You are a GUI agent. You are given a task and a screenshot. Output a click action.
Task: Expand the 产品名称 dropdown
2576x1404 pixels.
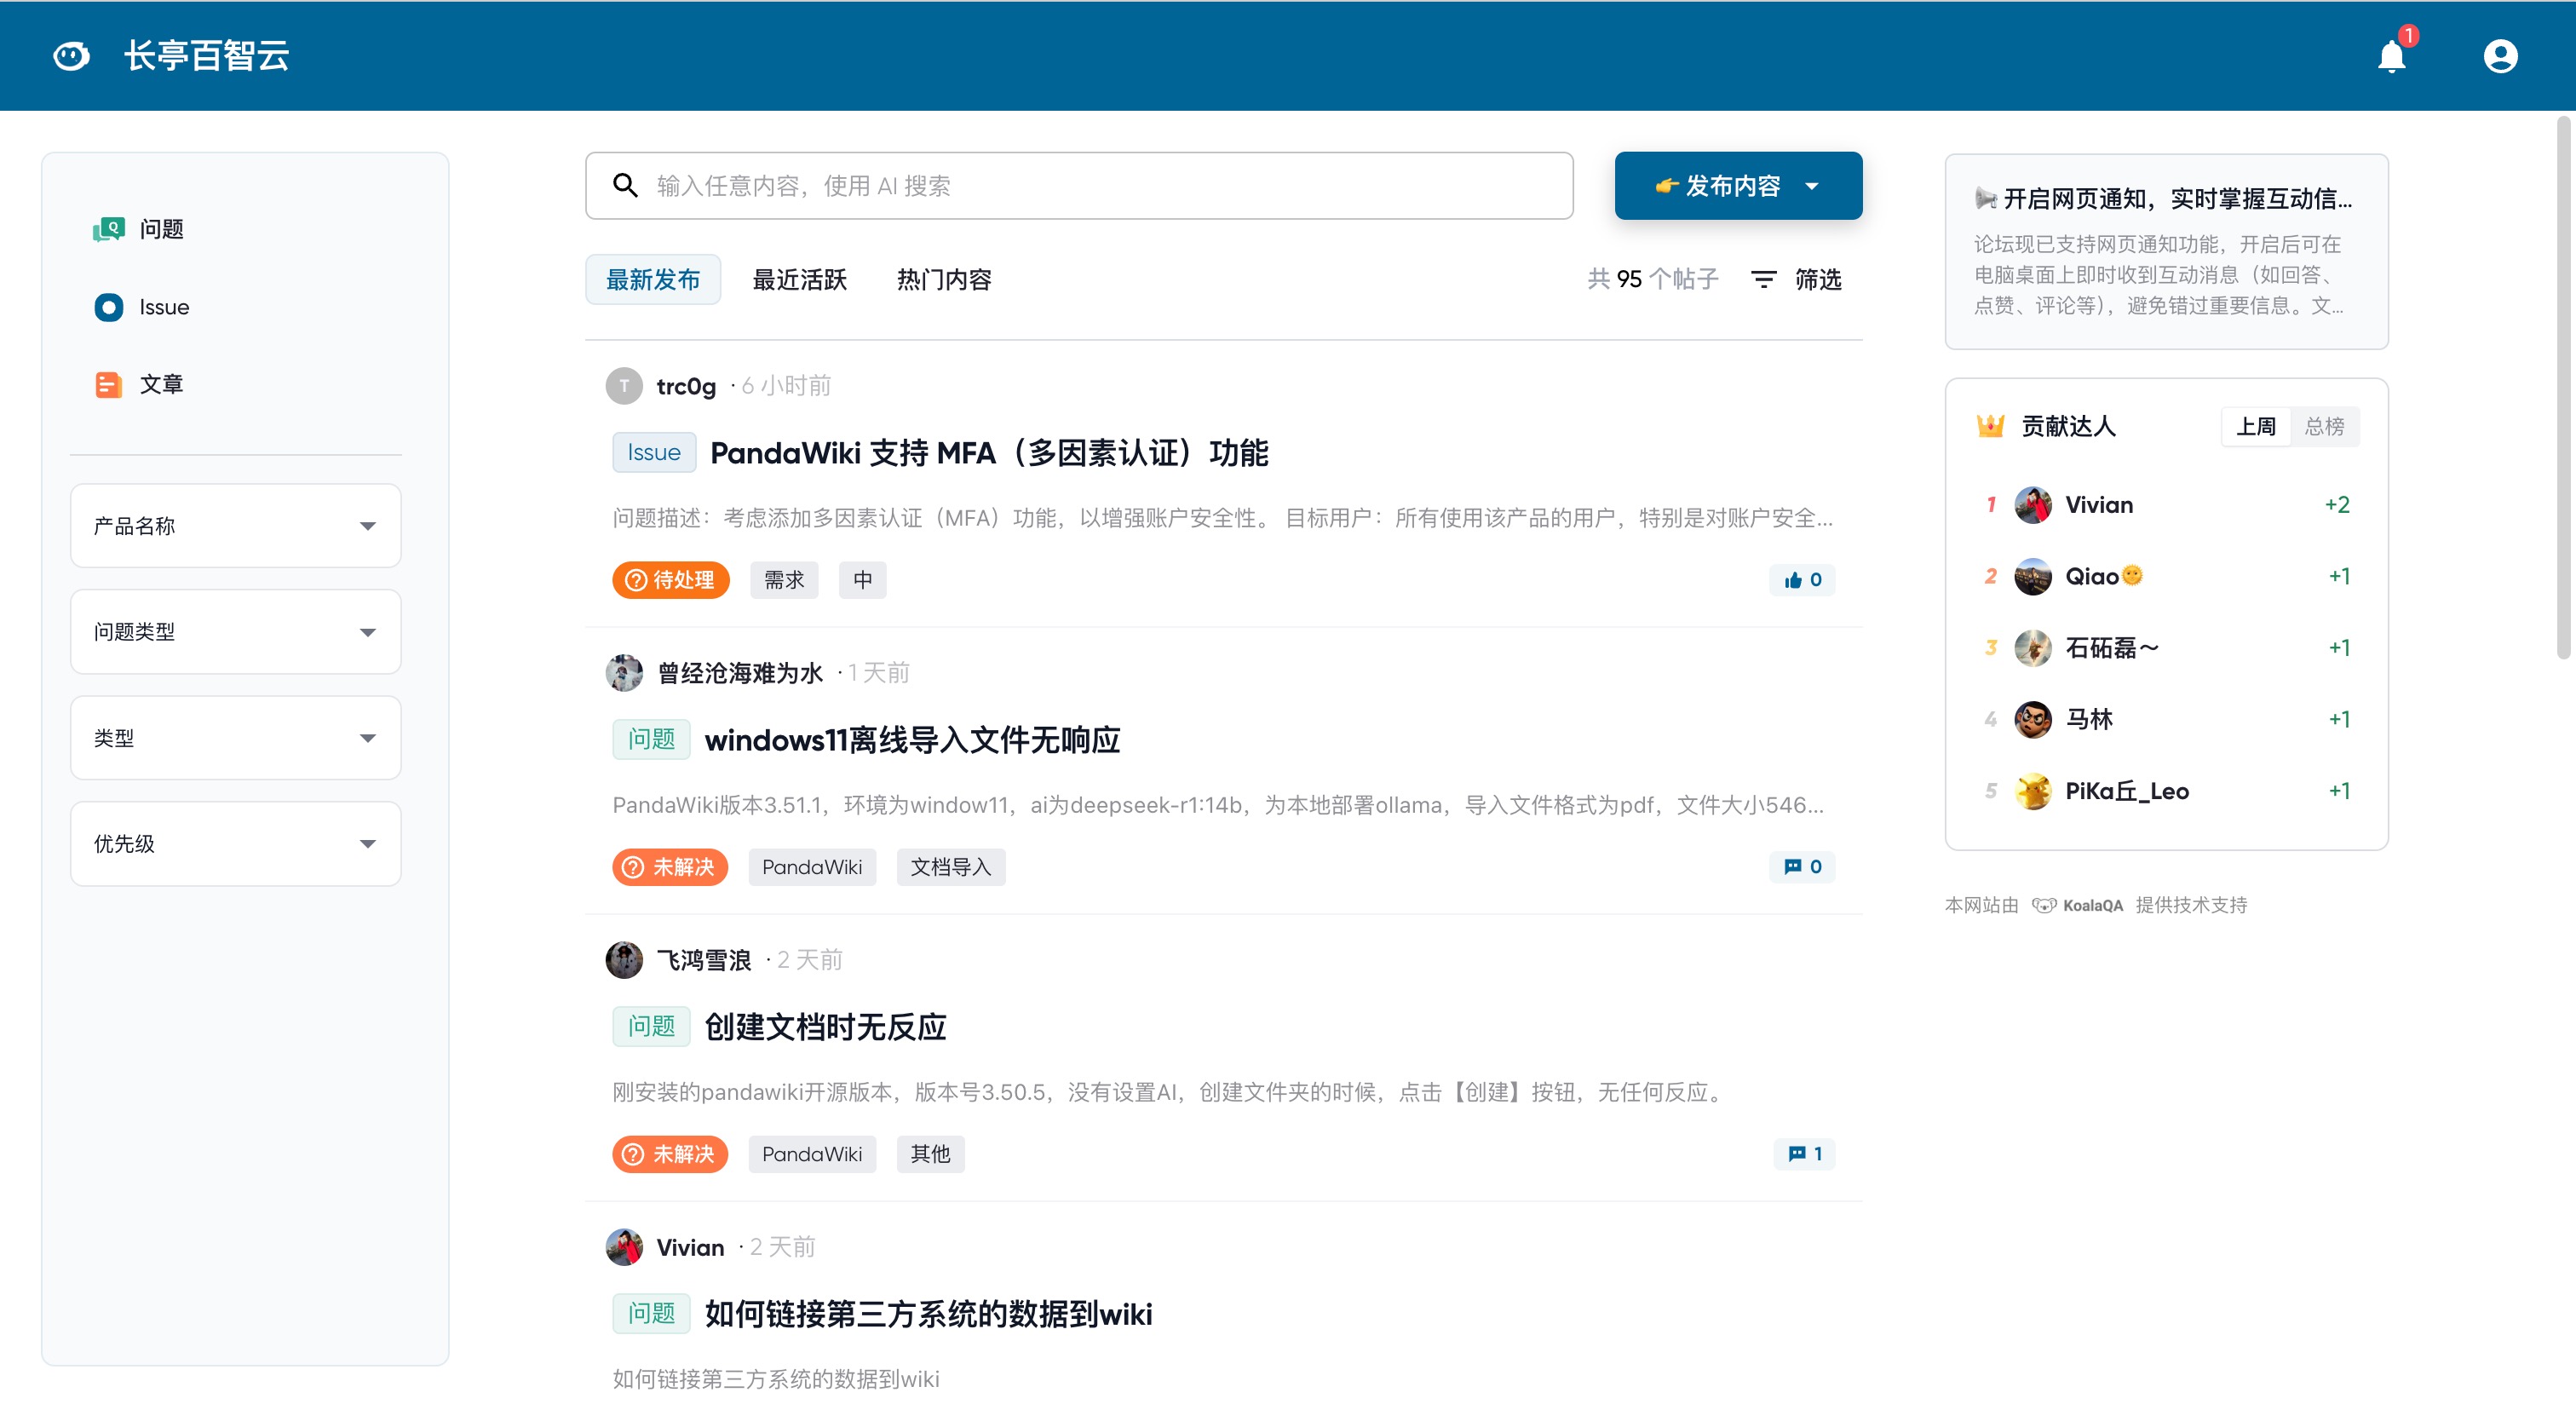(236, 526)
